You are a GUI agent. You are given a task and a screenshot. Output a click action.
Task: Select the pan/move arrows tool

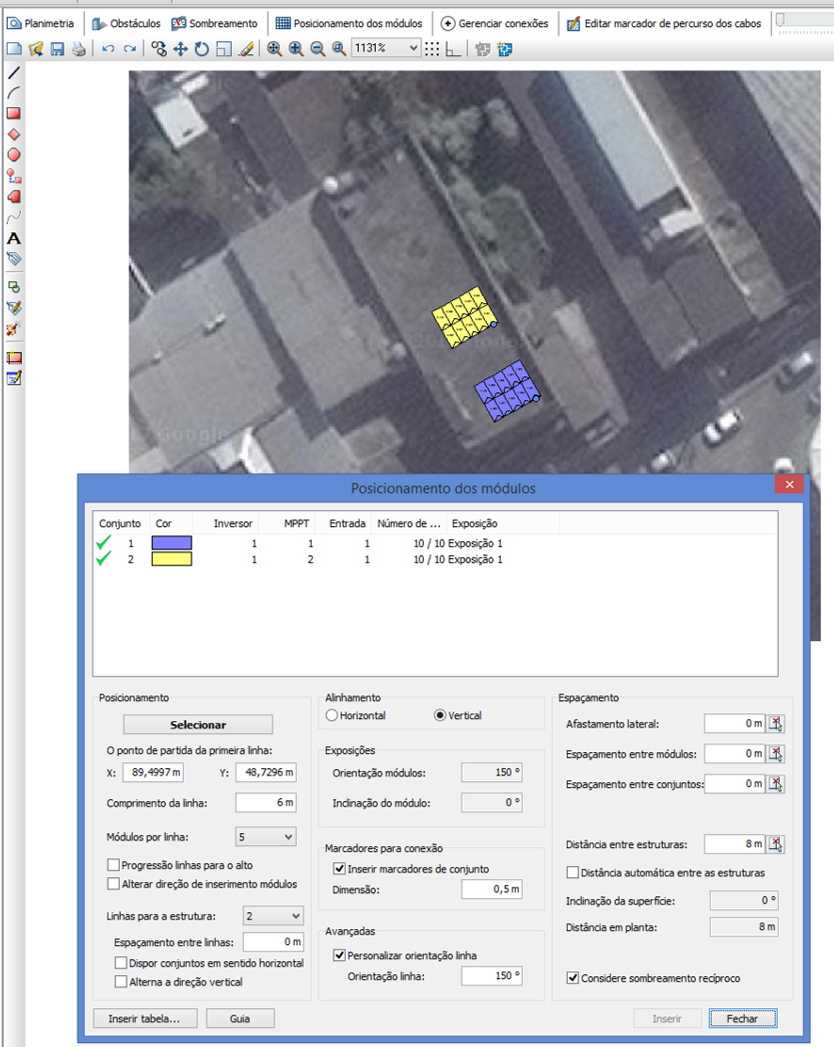181,49
